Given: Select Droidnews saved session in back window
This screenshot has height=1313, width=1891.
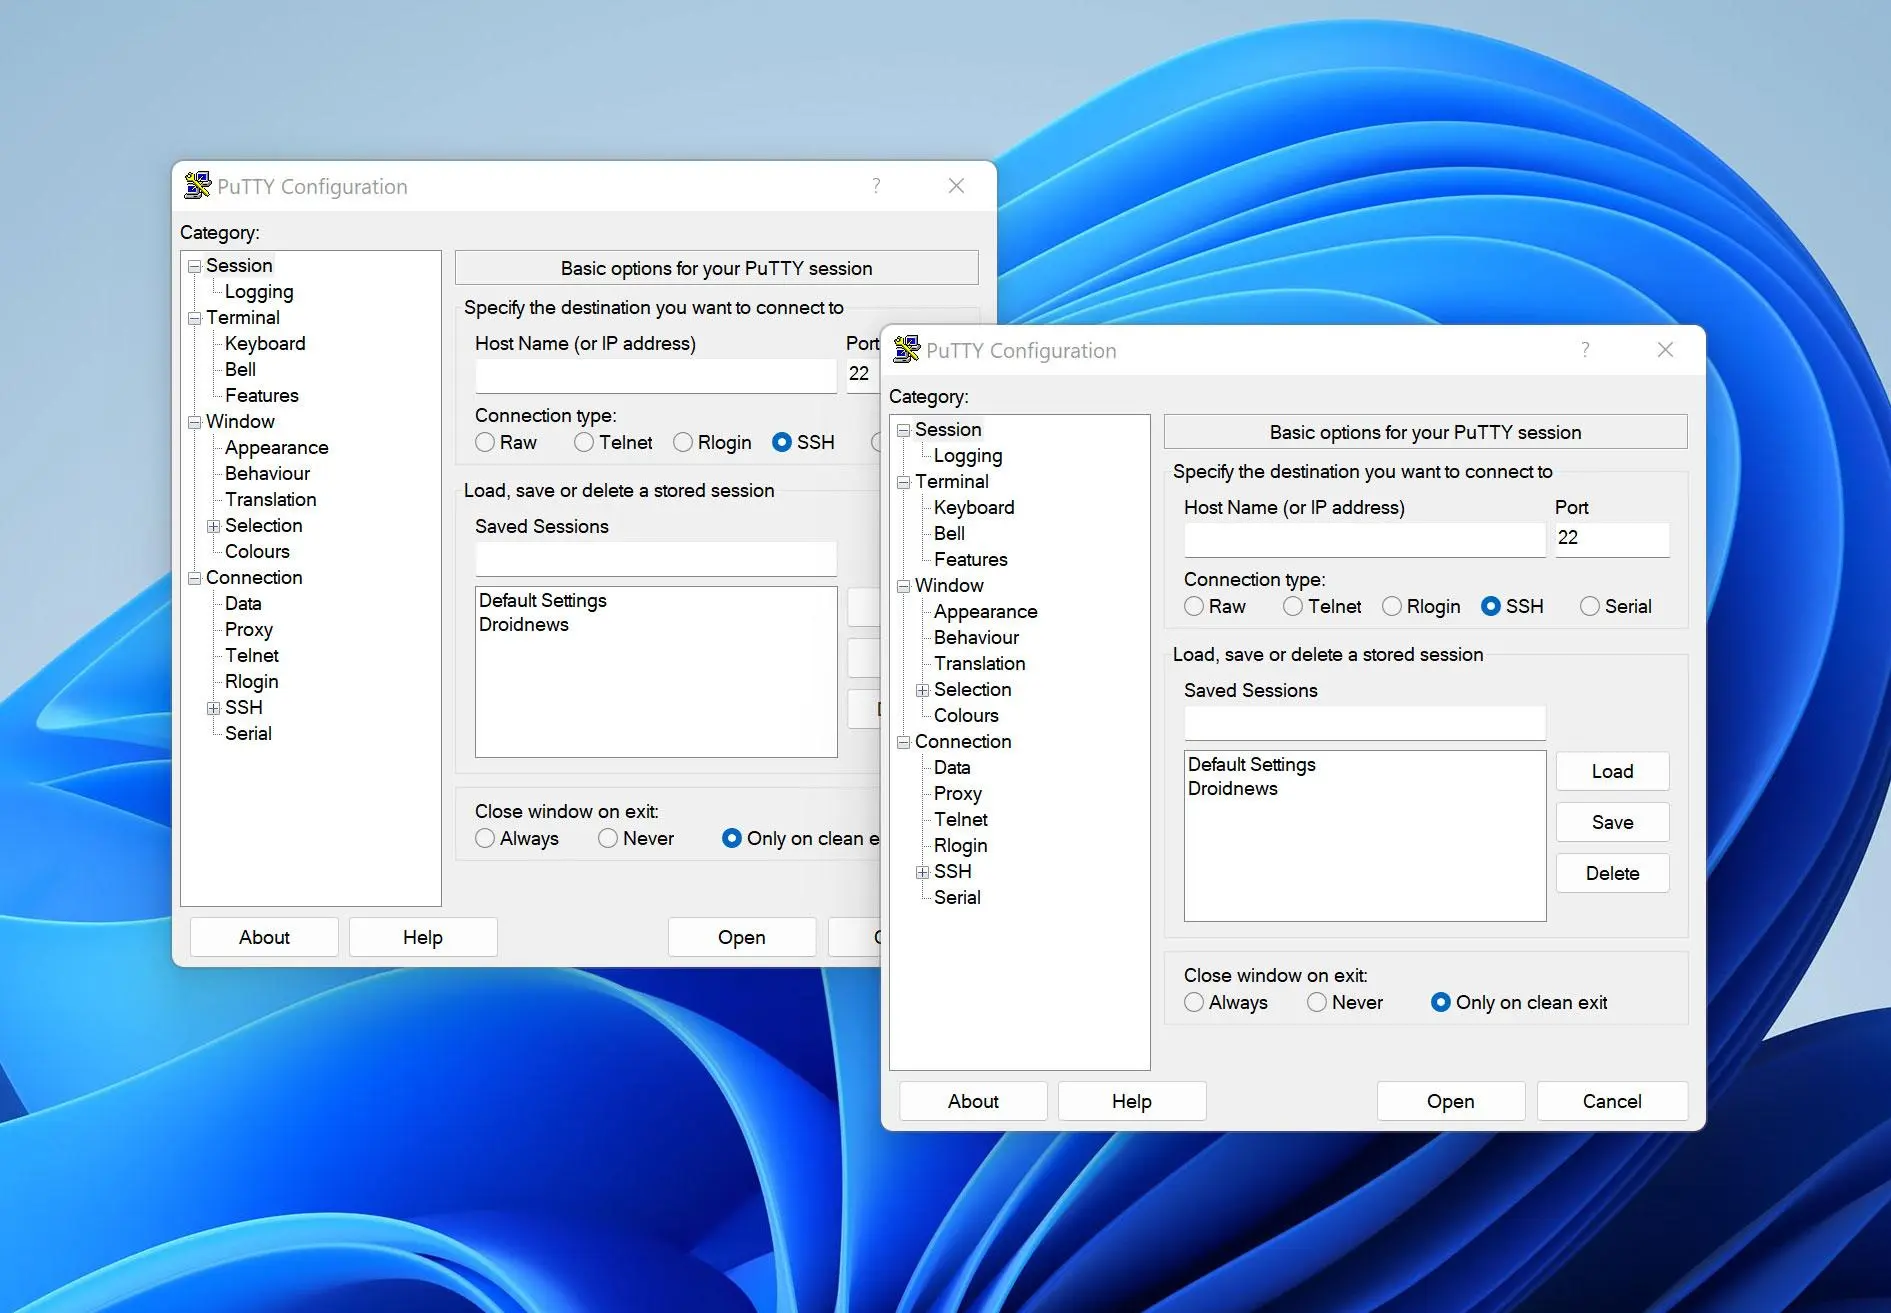Looking at the screenshot, I should click(523, 624).
